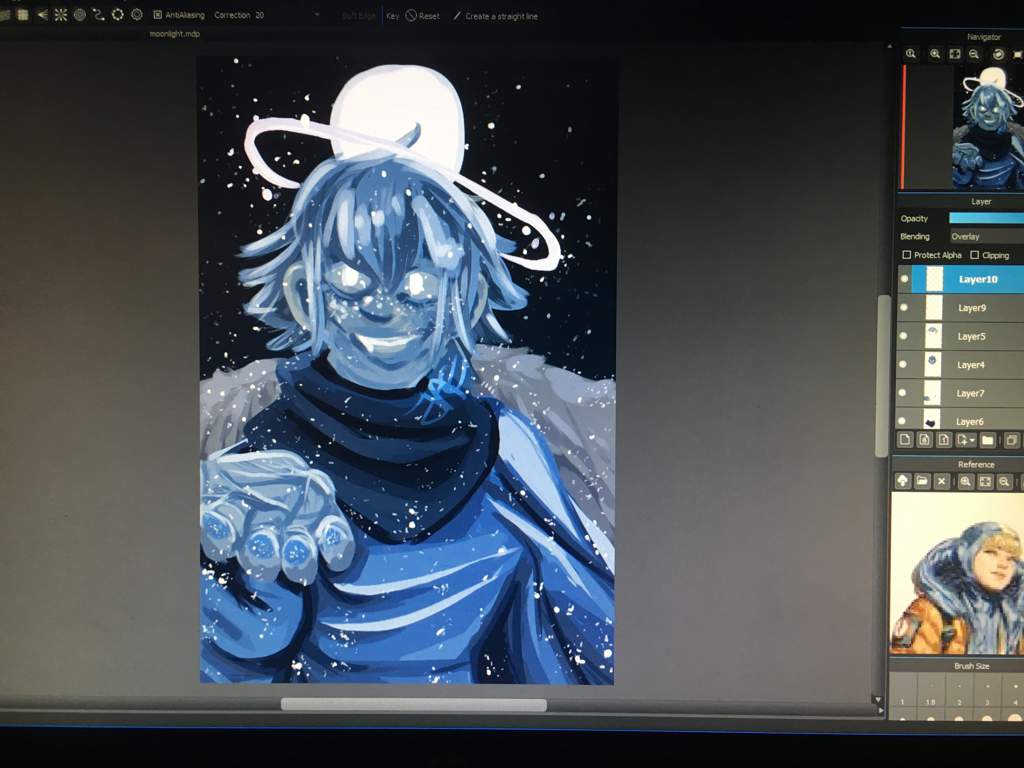
Task: Select Layer6 in the layer list
Action: point(959,420)
